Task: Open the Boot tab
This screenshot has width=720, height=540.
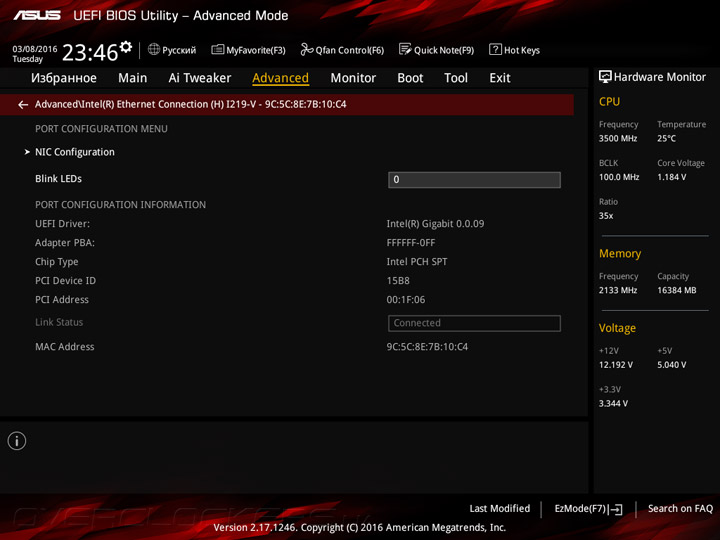Action: pyautogui.click(x=410, y=78)
